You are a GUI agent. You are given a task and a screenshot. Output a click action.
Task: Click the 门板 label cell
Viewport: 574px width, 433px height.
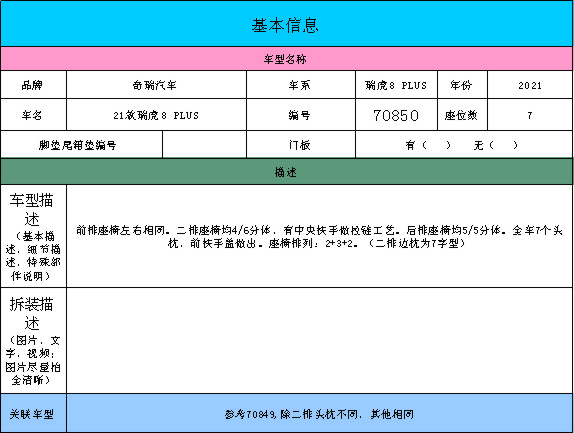pyautogui.click(x=301, y=145)
